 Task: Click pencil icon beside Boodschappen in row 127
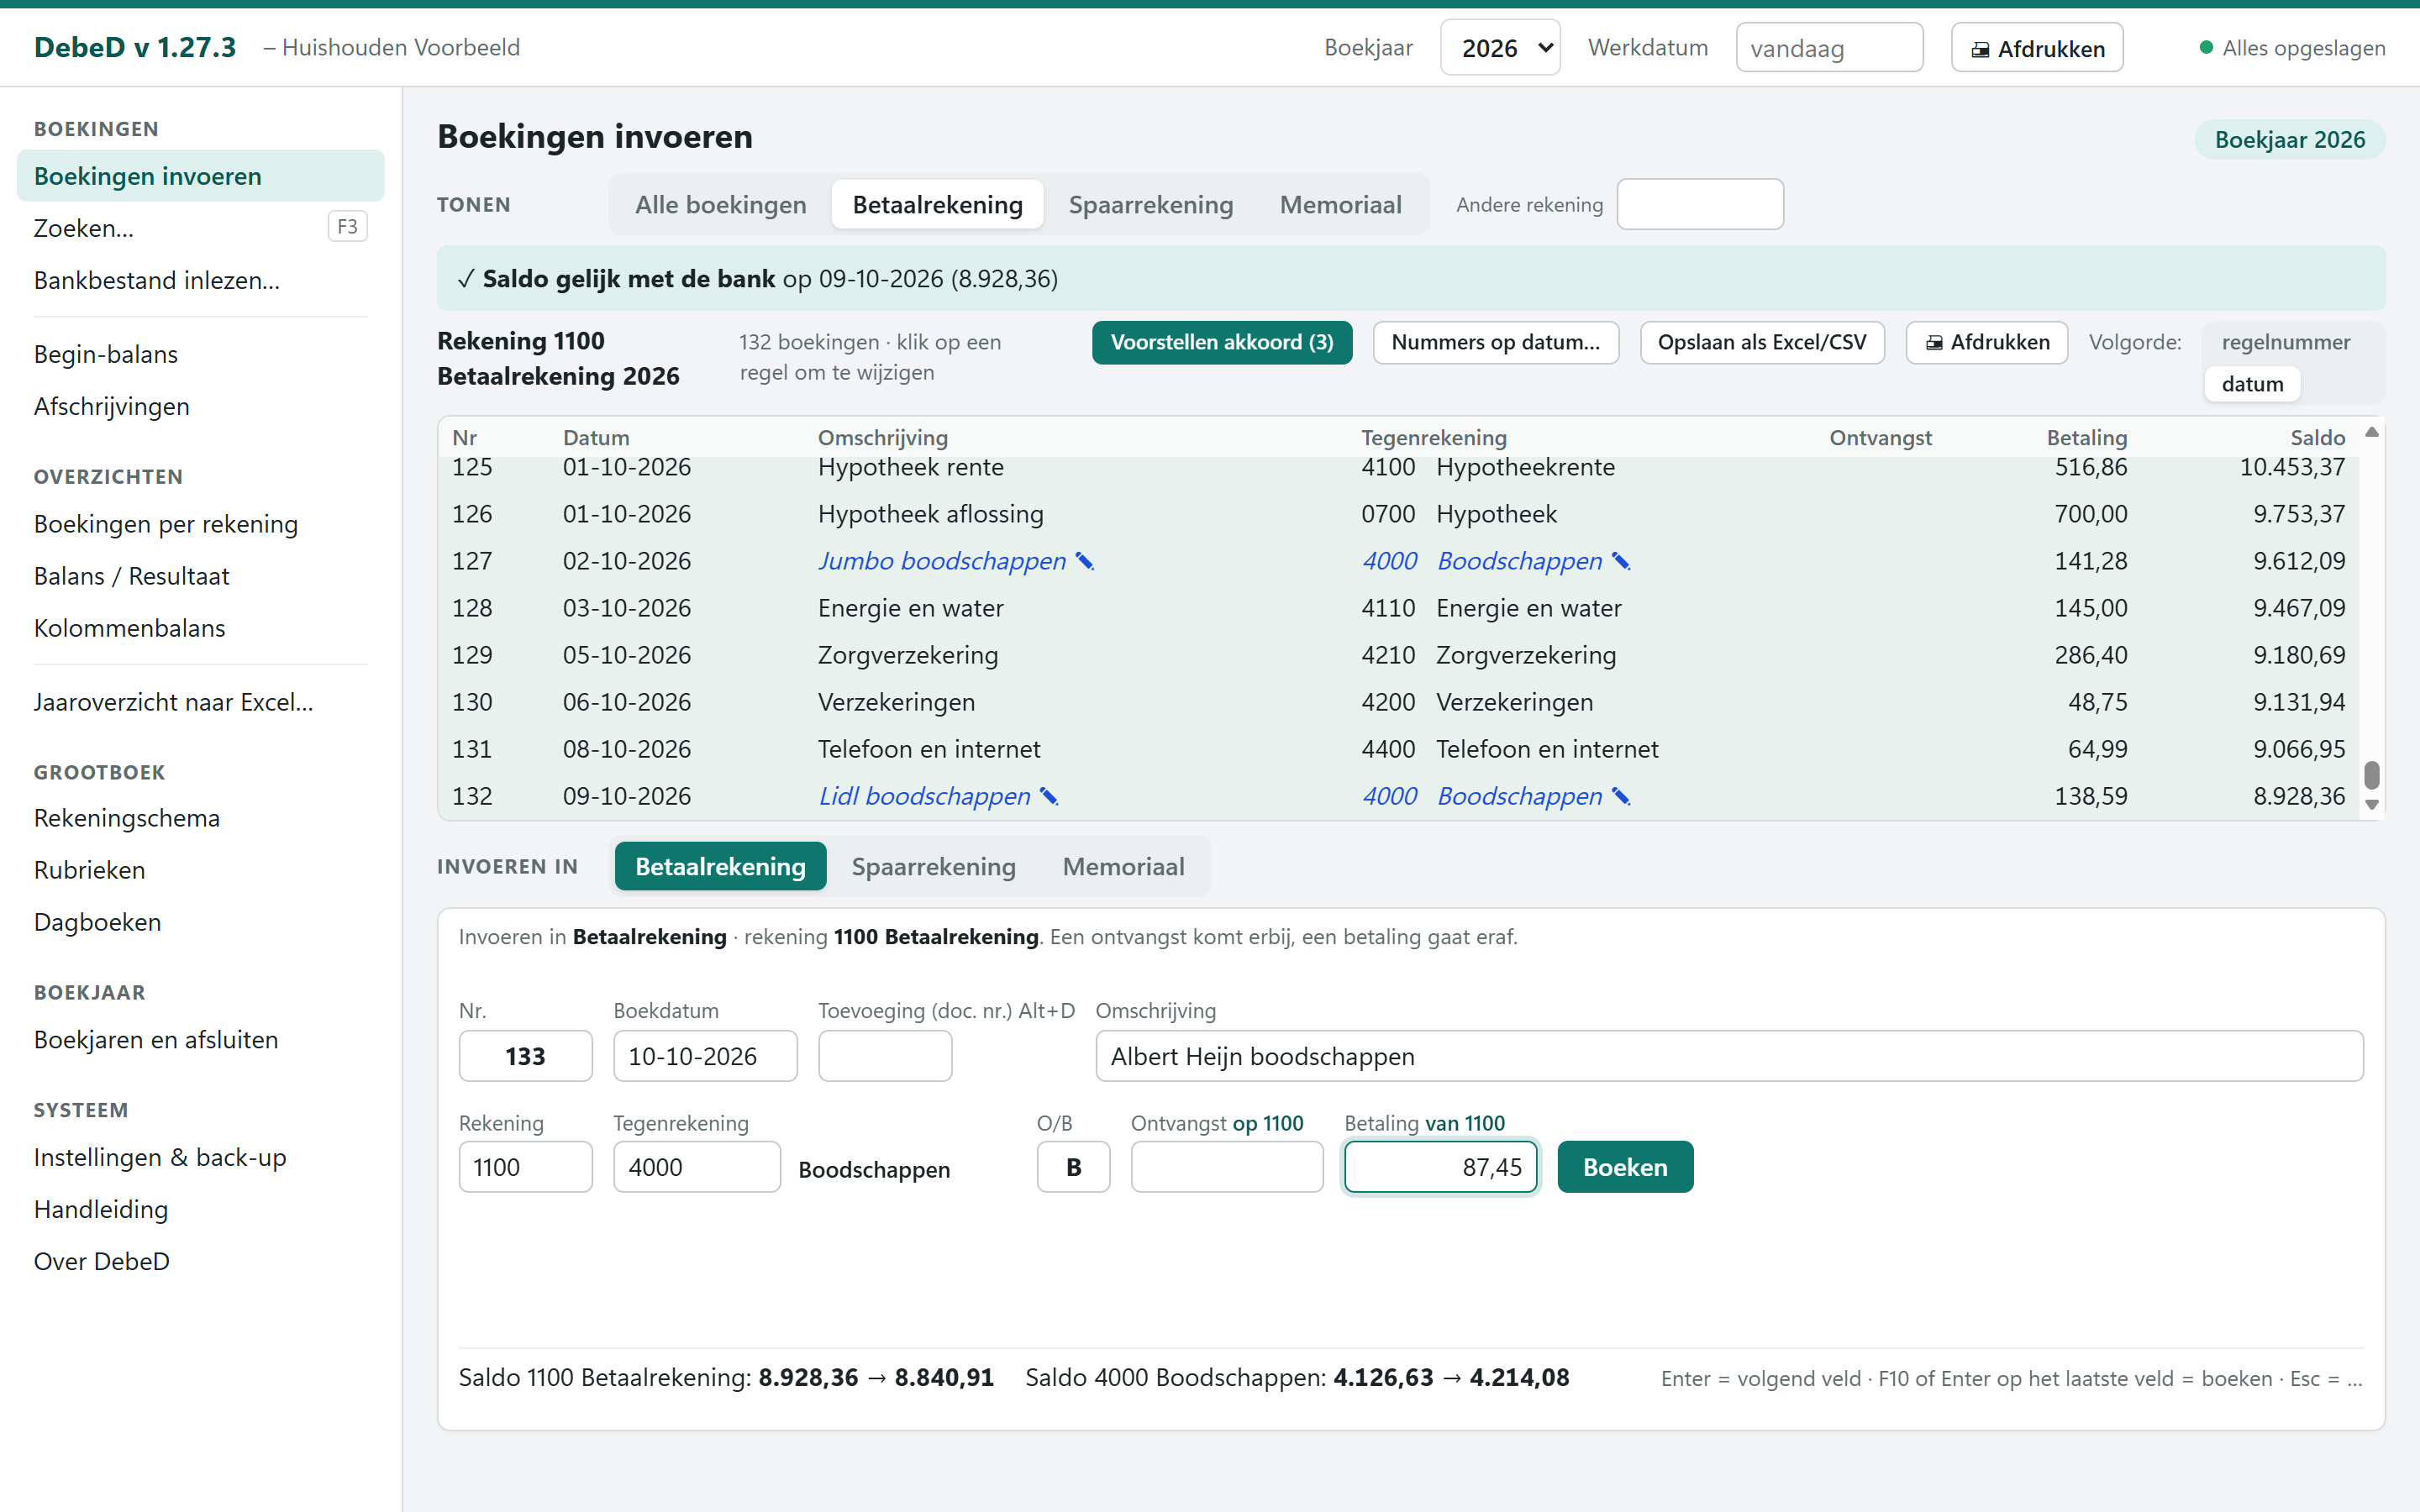click(1621, 561)
